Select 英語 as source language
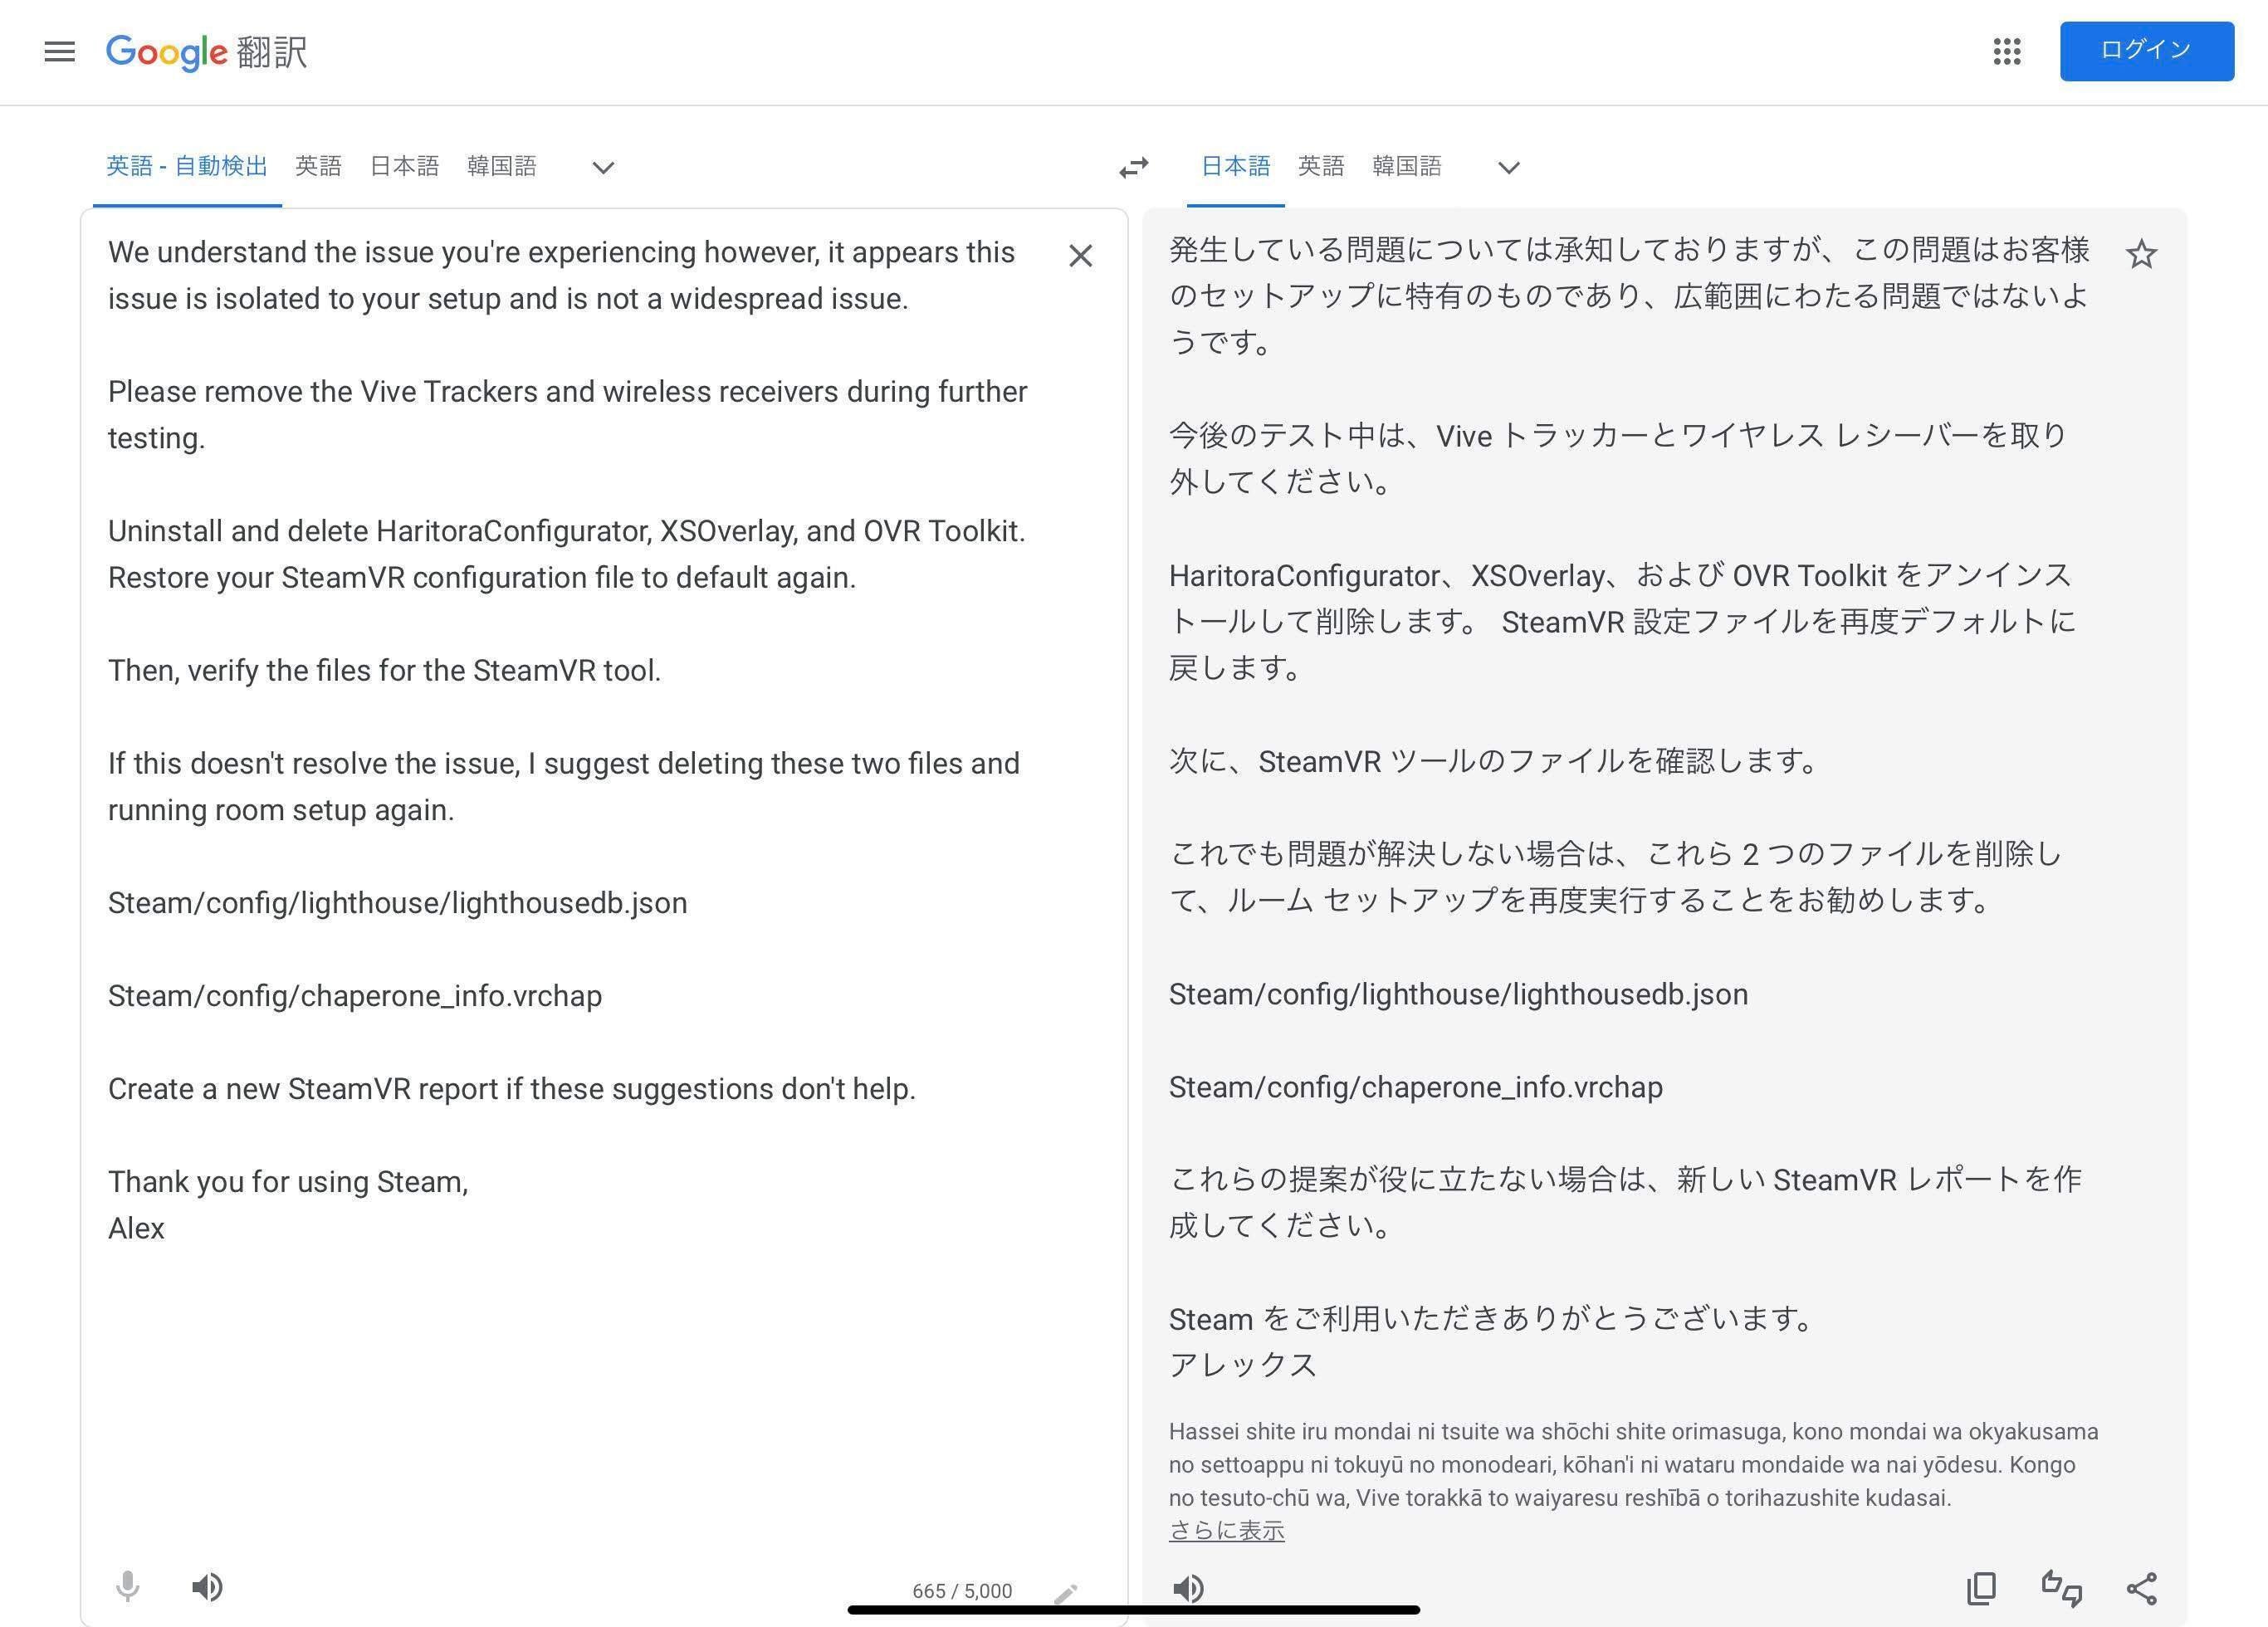2268x1627 pixels. 318,166
